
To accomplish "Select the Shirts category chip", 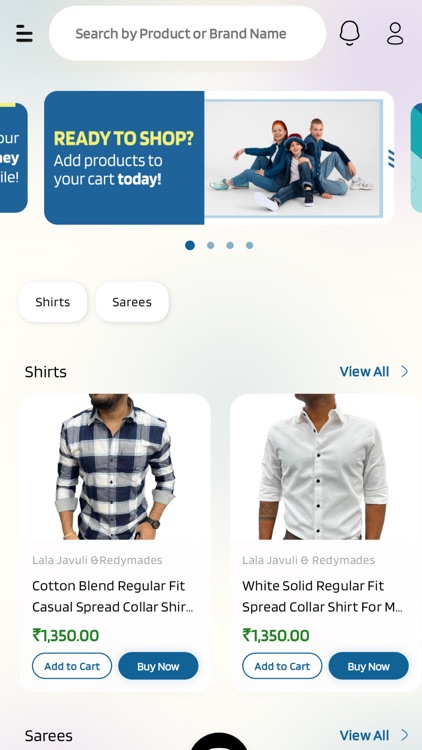I will click(x=53, y=302).
